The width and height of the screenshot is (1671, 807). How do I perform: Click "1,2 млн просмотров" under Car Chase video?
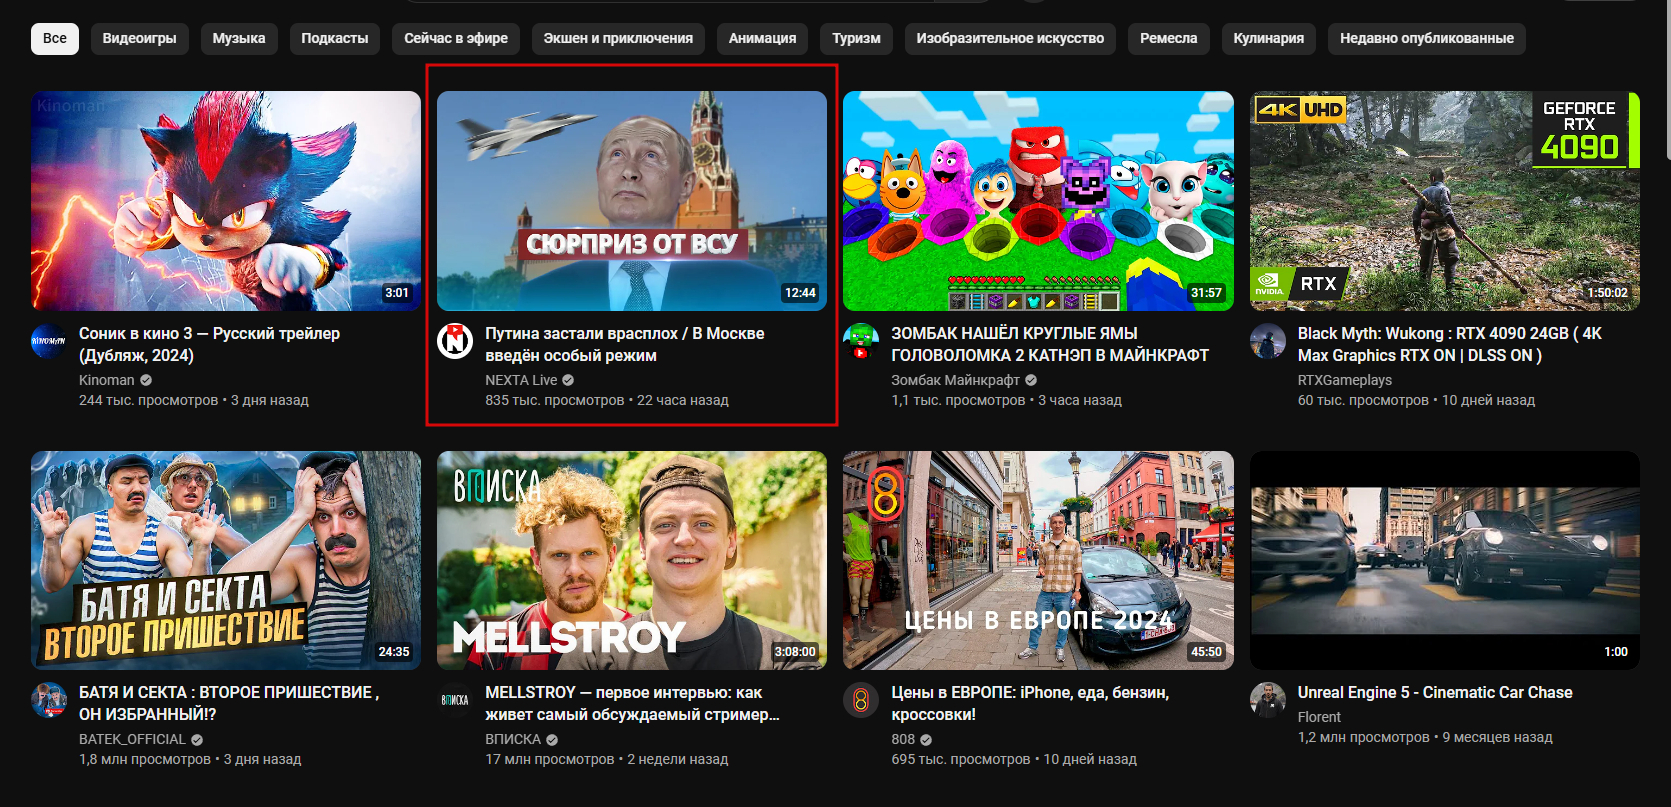pos(1363,737)
